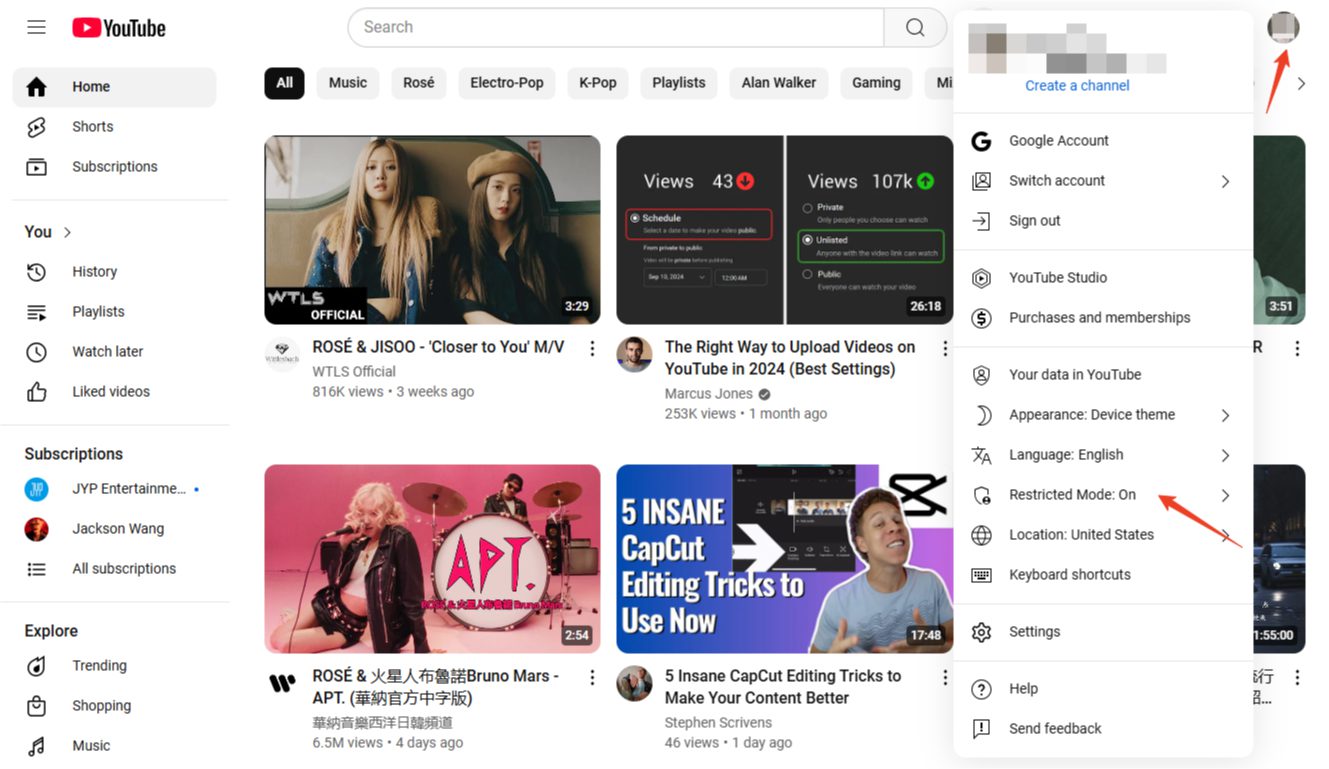Screen dimensions: 1329x769
Task: Play ROSÉ & JISOO Closer to You thumbnail
Action: point(432,230)
